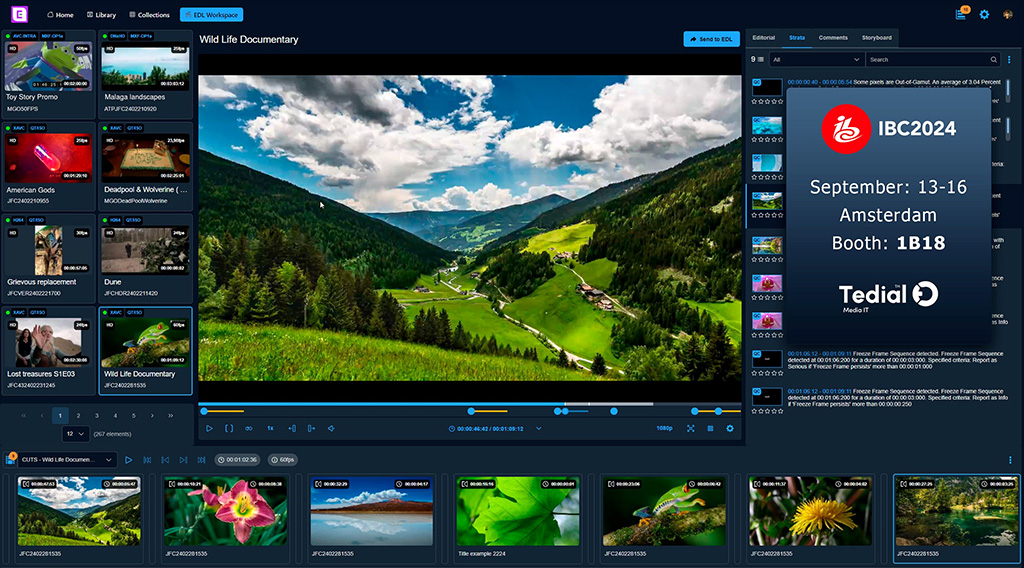Open the Strata panel three-dot menu
Image resolution: width=1024 pixels, height=568 pixels.
coord(1009,59)
